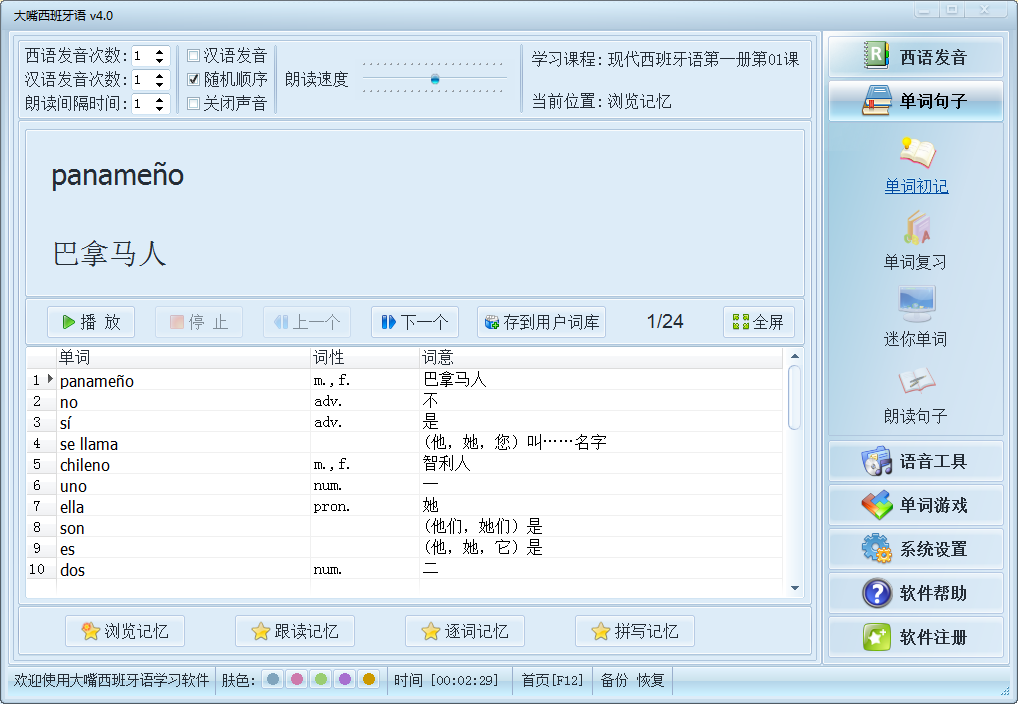The width and height of the screenshot is (1018, 704).
Task: Switch to 跟读记忆 mode
Action: [x=295, y=631]
